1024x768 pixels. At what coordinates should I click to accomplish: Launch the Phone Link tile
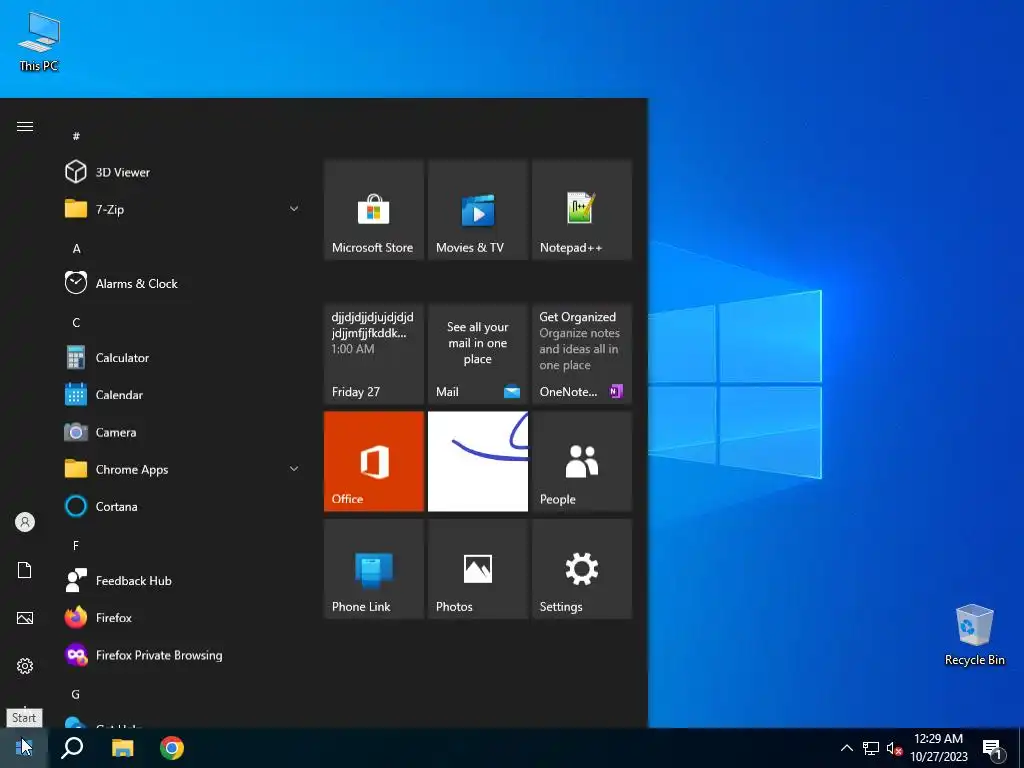374,569
